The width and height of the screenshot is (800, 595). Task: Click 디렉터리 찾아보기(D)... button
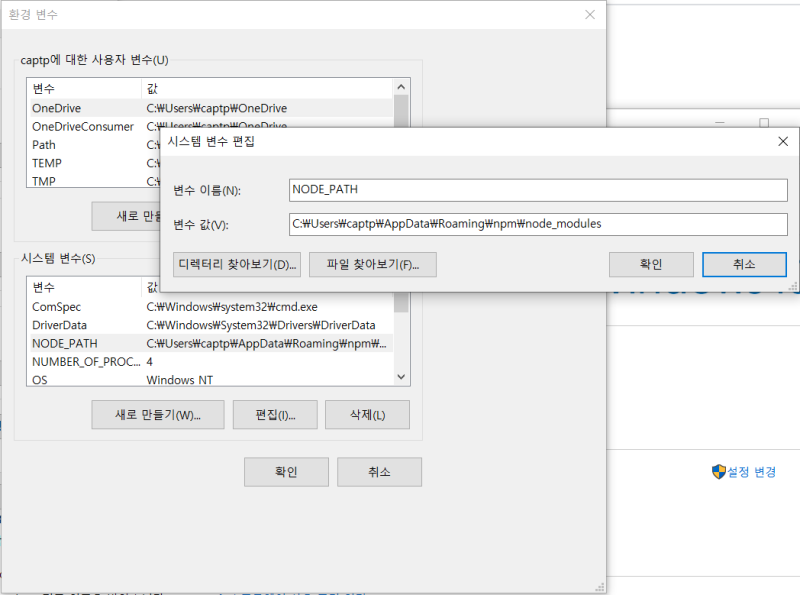point(237,264)
